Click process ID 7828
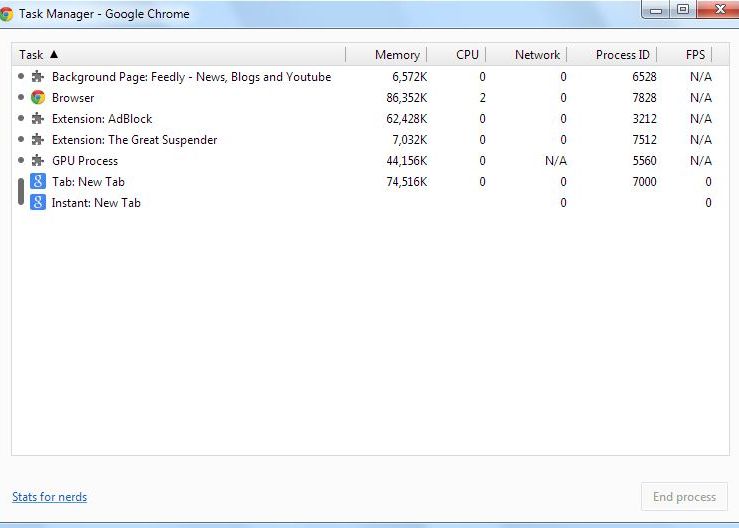The width and height of the screenshot is (739, 528). coord(644,98)
